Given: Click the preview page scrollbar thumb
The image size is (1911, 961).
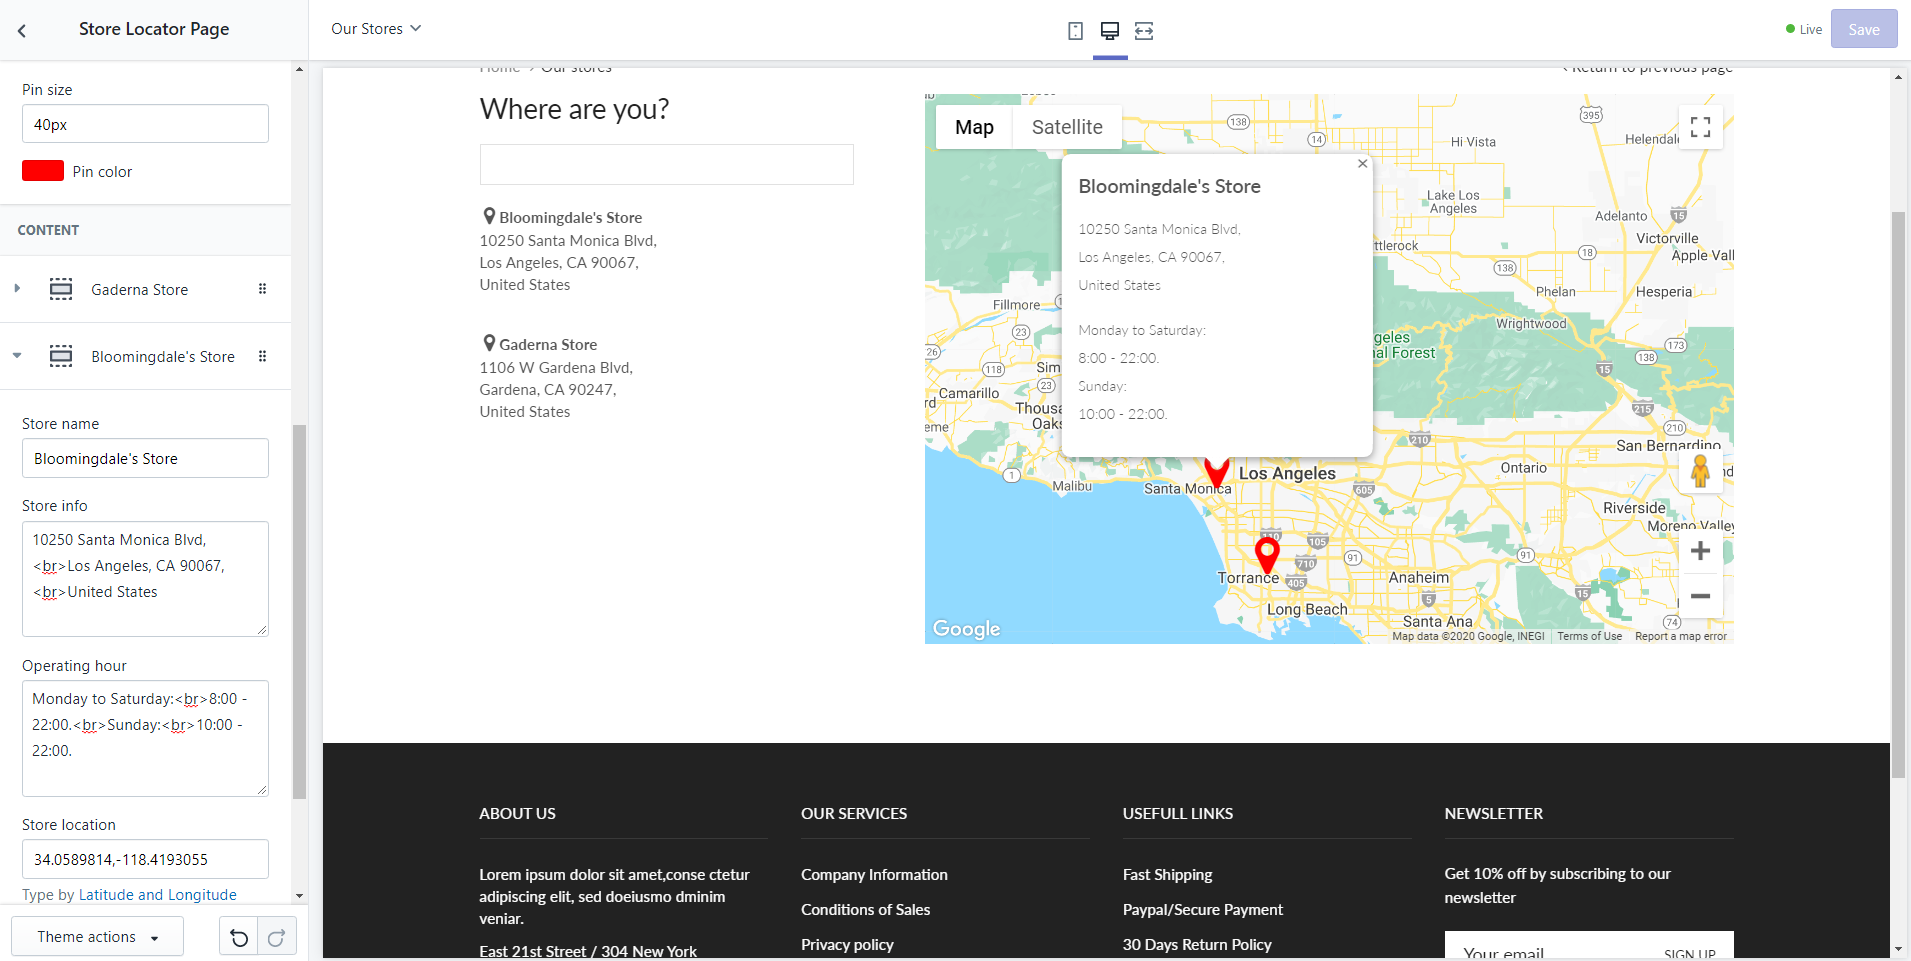Looking at the screenshot, I should tap(1898, 495).
